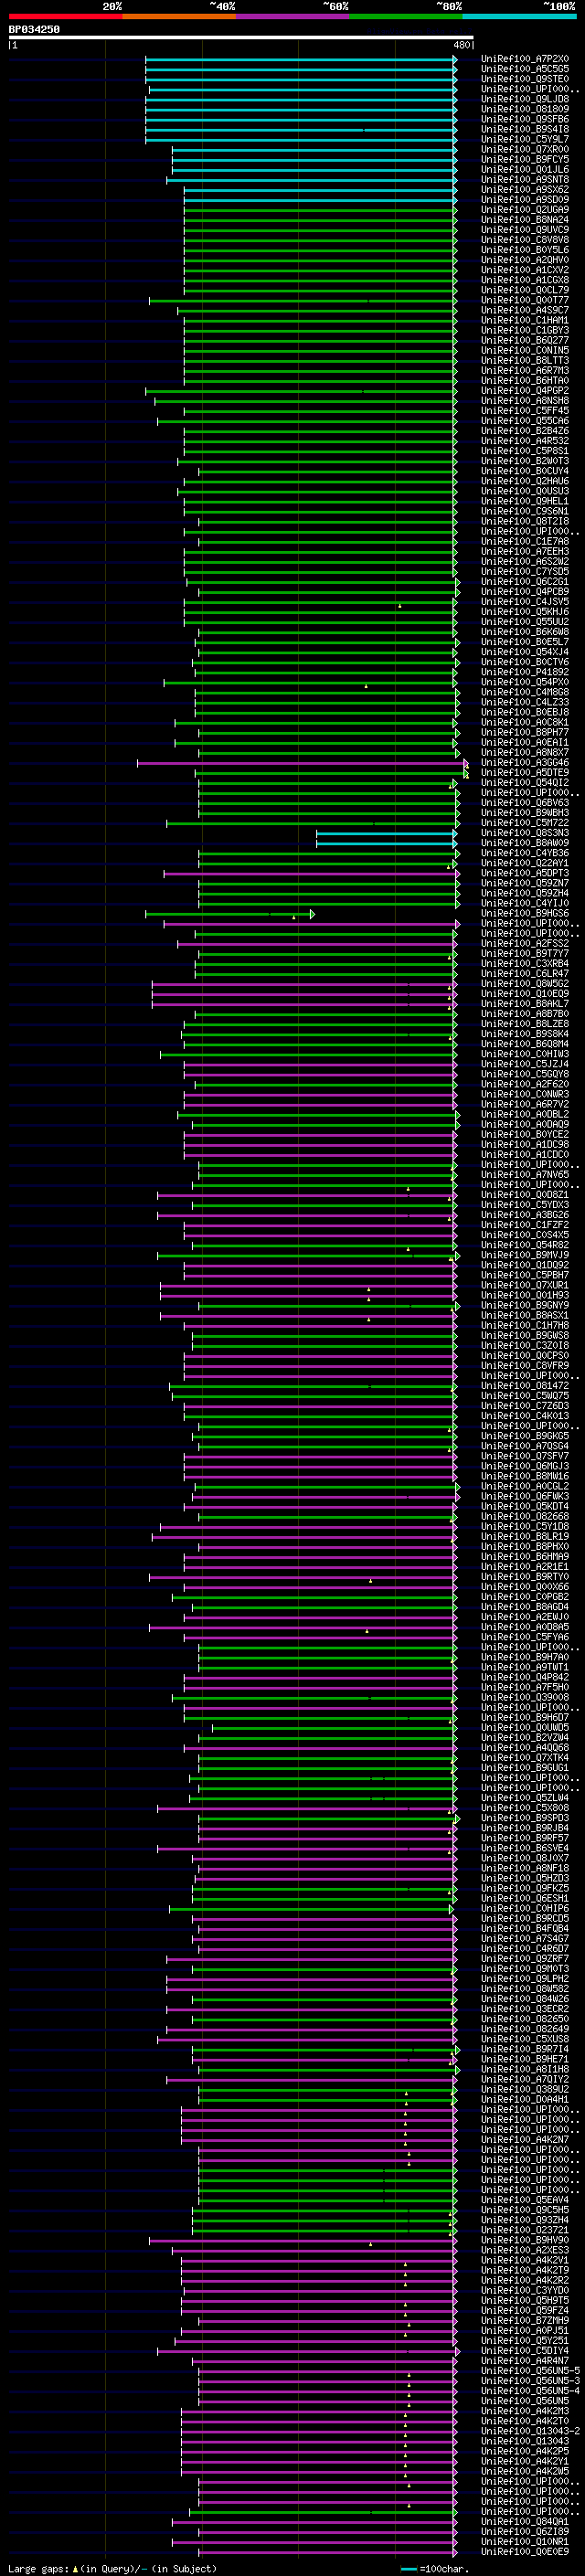Select hit label UniRef100_Q8S3N3
Screen dimensions: 585x2576
tap(525, 833)
